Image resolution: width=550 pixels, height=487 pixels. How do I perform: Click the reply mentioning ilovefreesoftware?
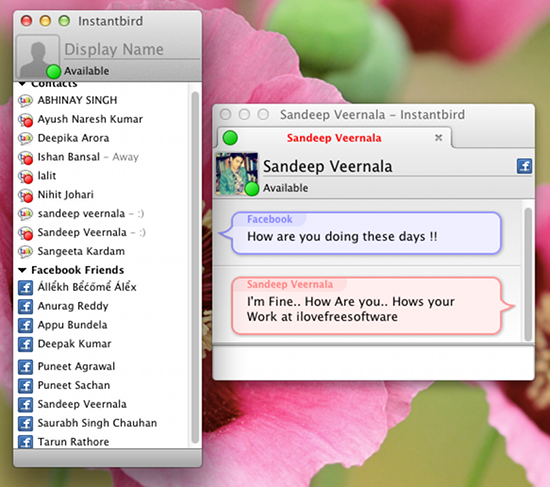click(x=351, y=309)
